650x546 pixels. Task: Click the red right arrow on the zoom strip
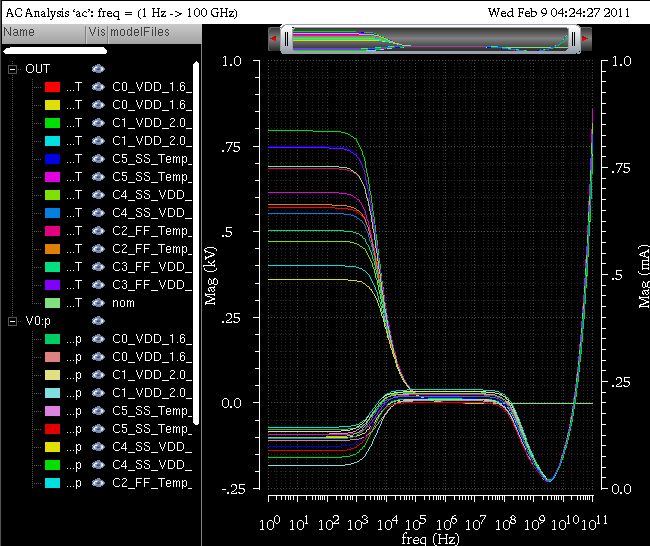(585, 39)
